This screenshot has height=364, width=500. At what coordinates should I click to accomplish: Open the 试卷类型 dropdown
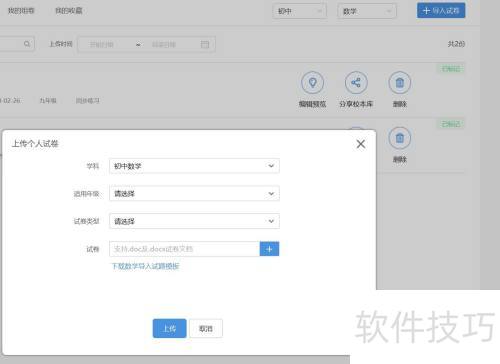[x=194, y=221]
